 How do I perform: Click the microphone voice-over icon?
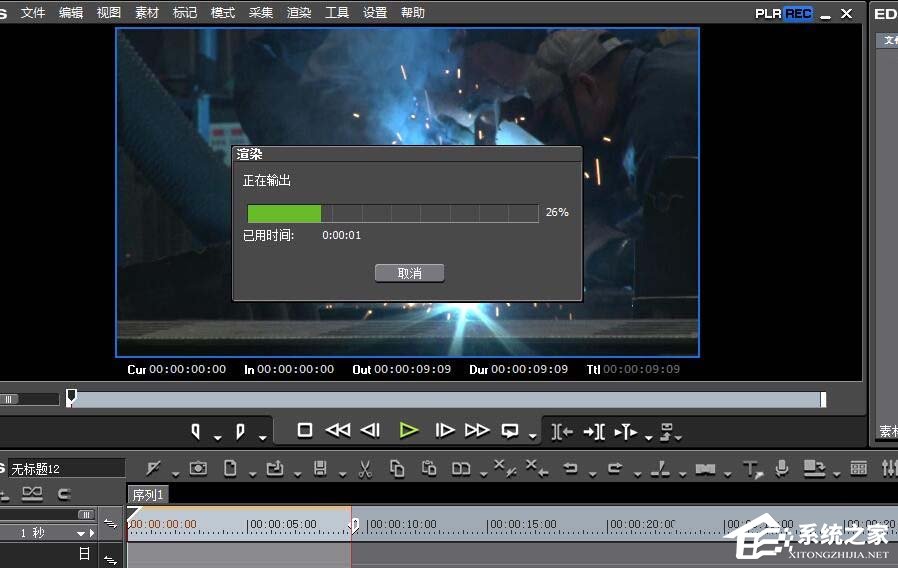[x=782, y=468]
